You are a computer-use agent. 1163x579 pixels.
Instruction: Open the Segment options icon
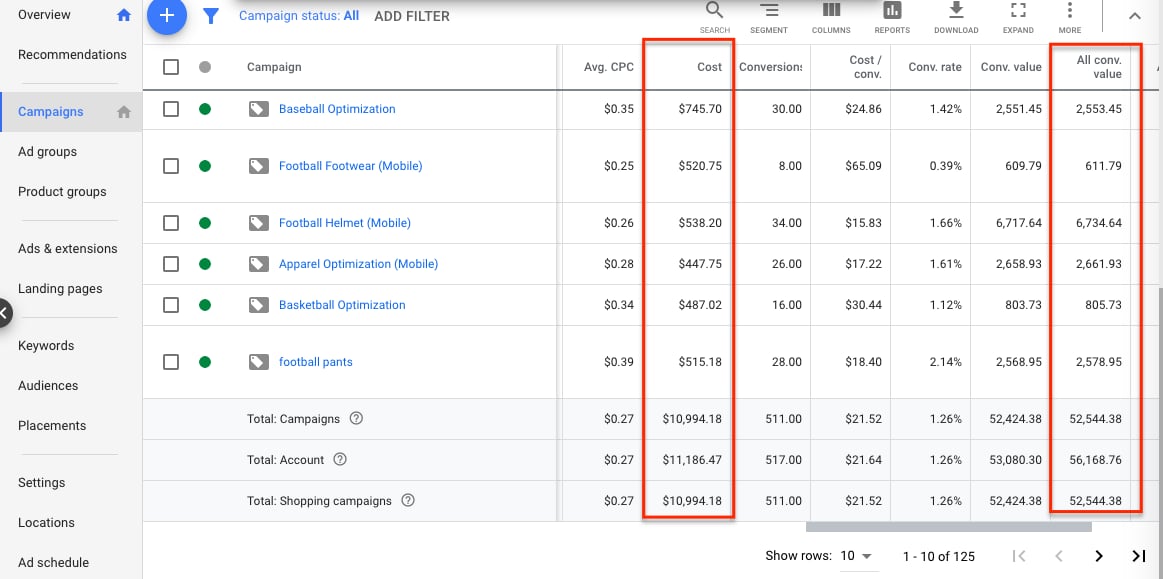coord(769,12)
